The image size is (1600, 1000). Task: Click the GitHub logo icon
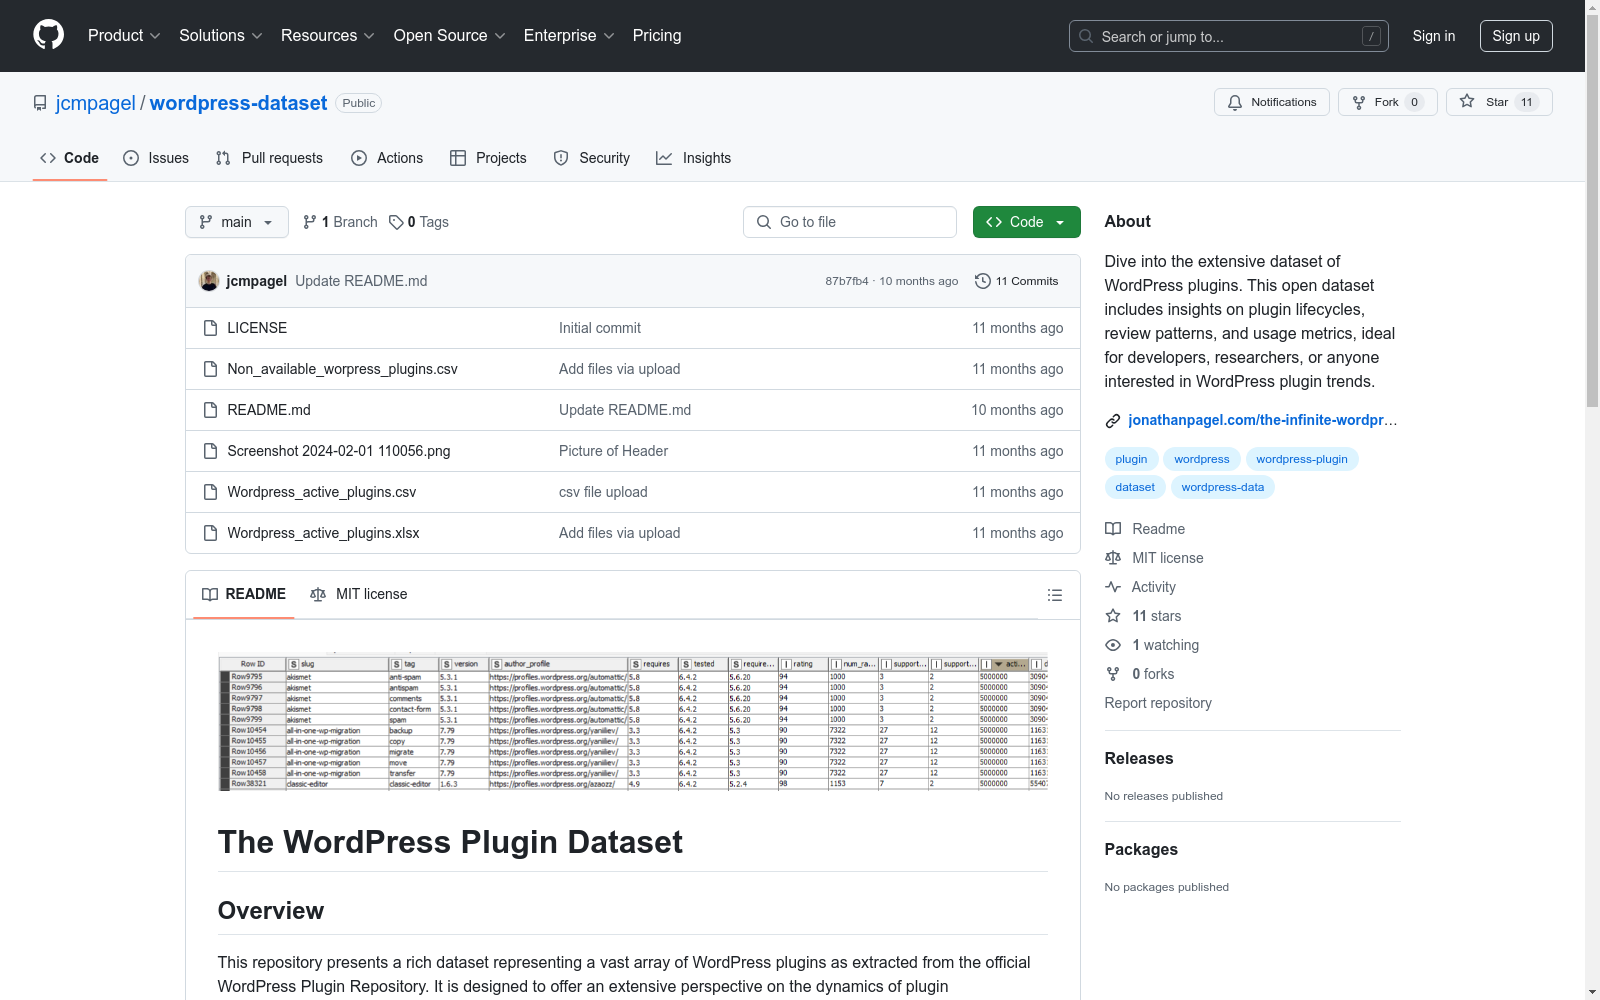(48, 35)
